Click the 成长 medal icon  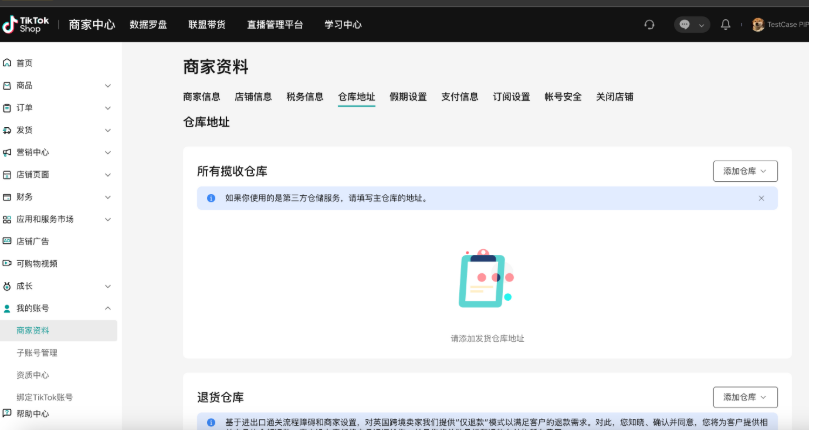7,286
